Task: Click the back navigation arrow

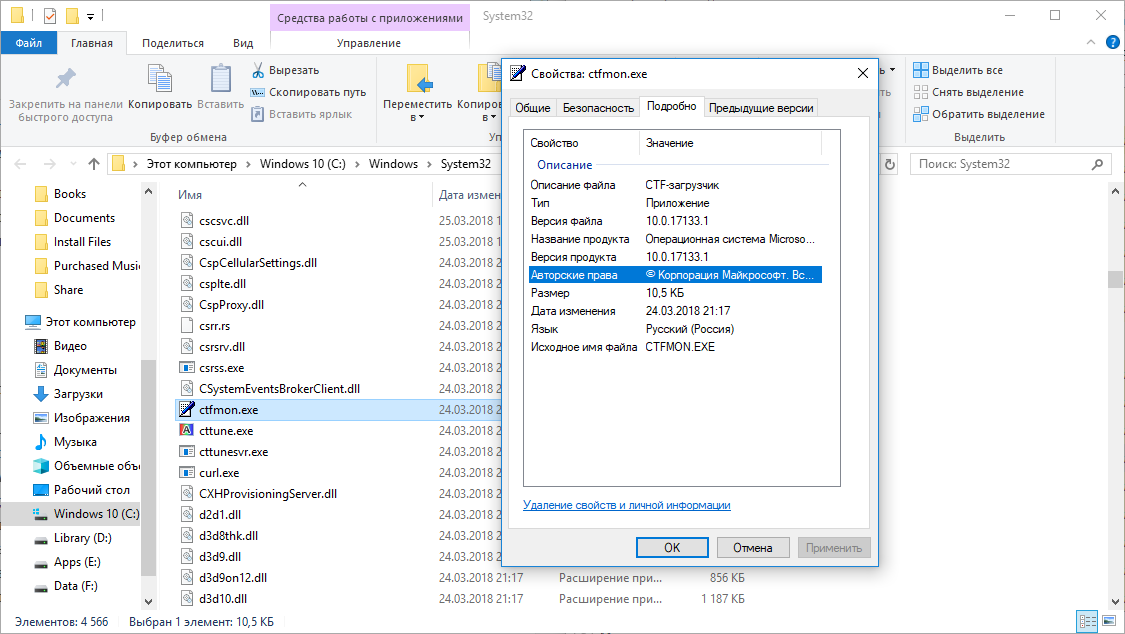Action: click(20, 164)
